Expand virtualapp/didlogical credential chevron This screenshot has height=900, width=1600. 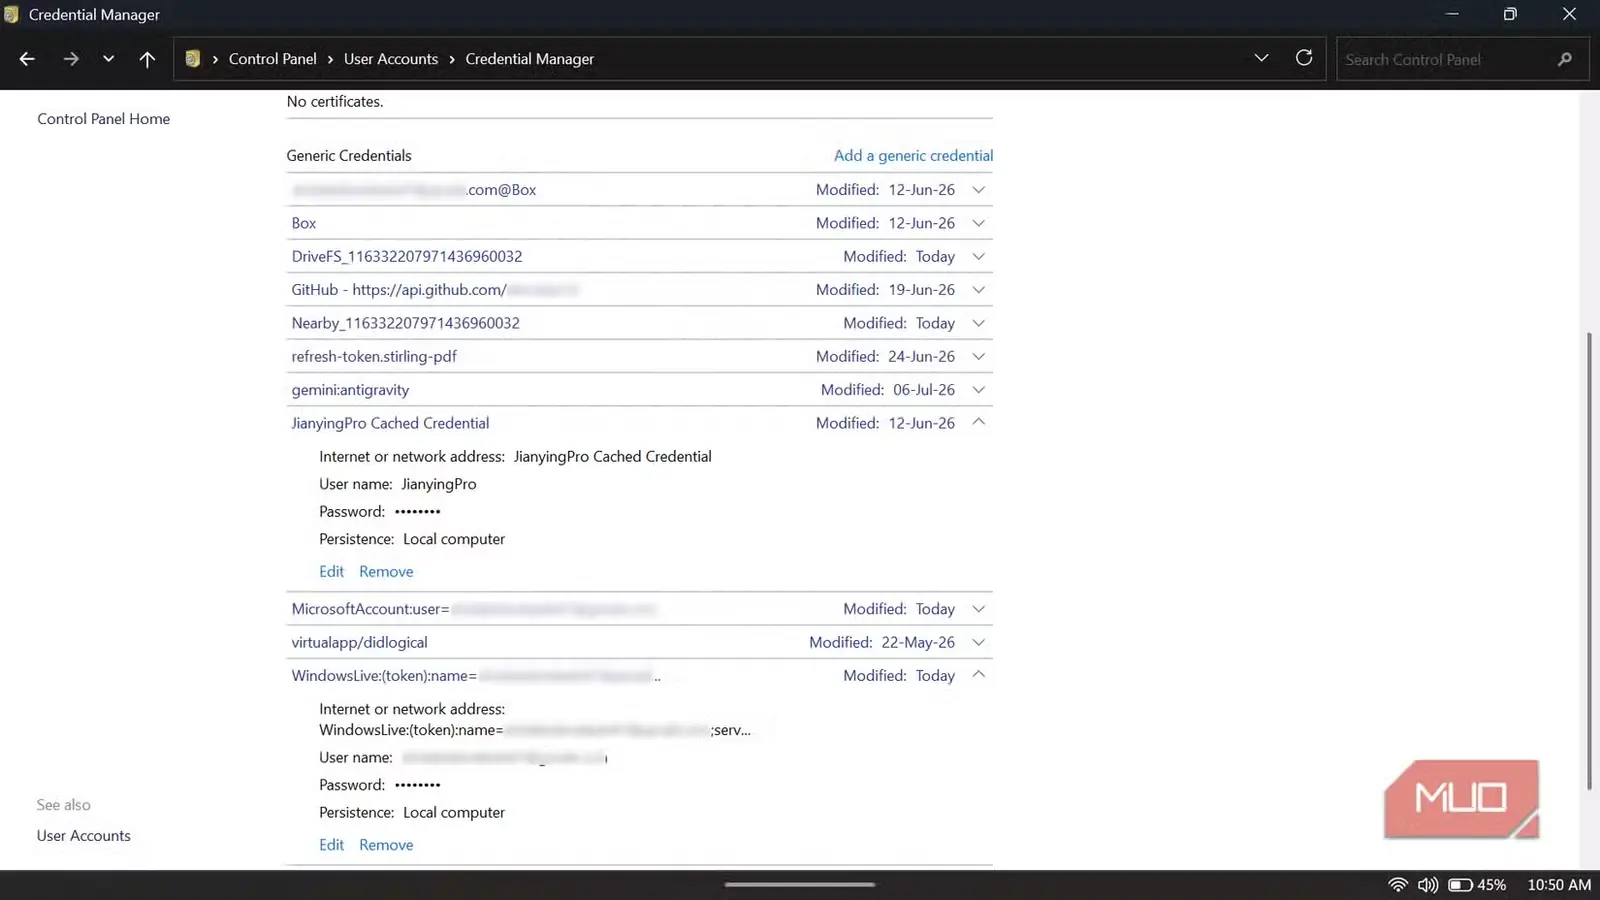point(979,642)
